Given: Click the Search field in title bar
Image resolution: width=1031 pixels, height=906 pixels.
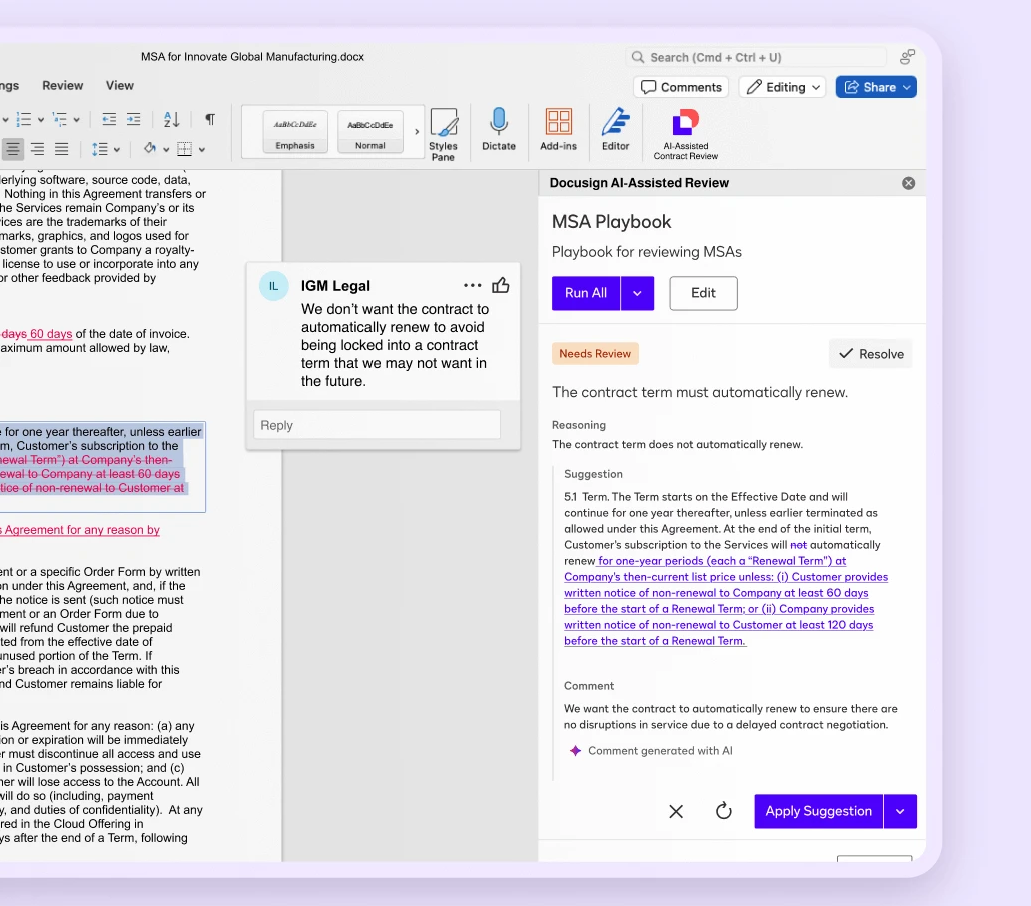Looking at the screenshot, I should click(x=756, y=57).
